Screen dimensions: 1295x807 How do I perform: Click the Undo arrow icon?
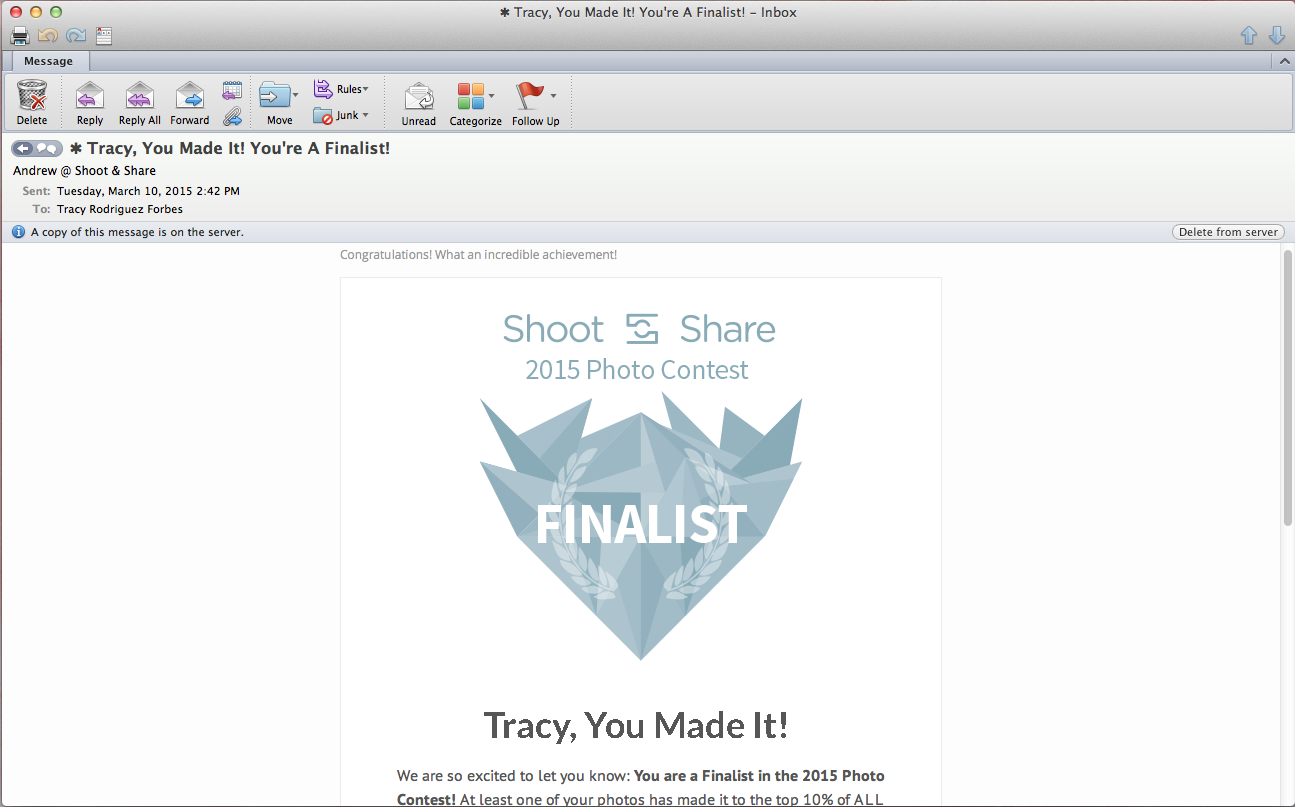[x=48, y=36]
